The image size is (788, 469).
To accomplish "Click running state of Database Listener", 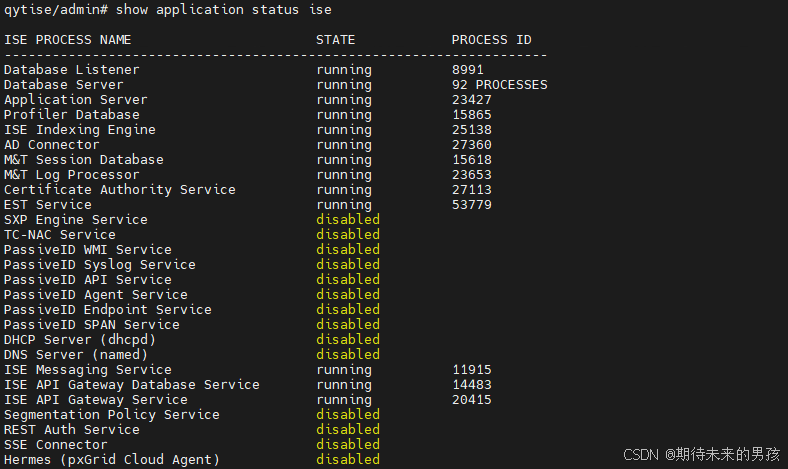I will point(344,69).
